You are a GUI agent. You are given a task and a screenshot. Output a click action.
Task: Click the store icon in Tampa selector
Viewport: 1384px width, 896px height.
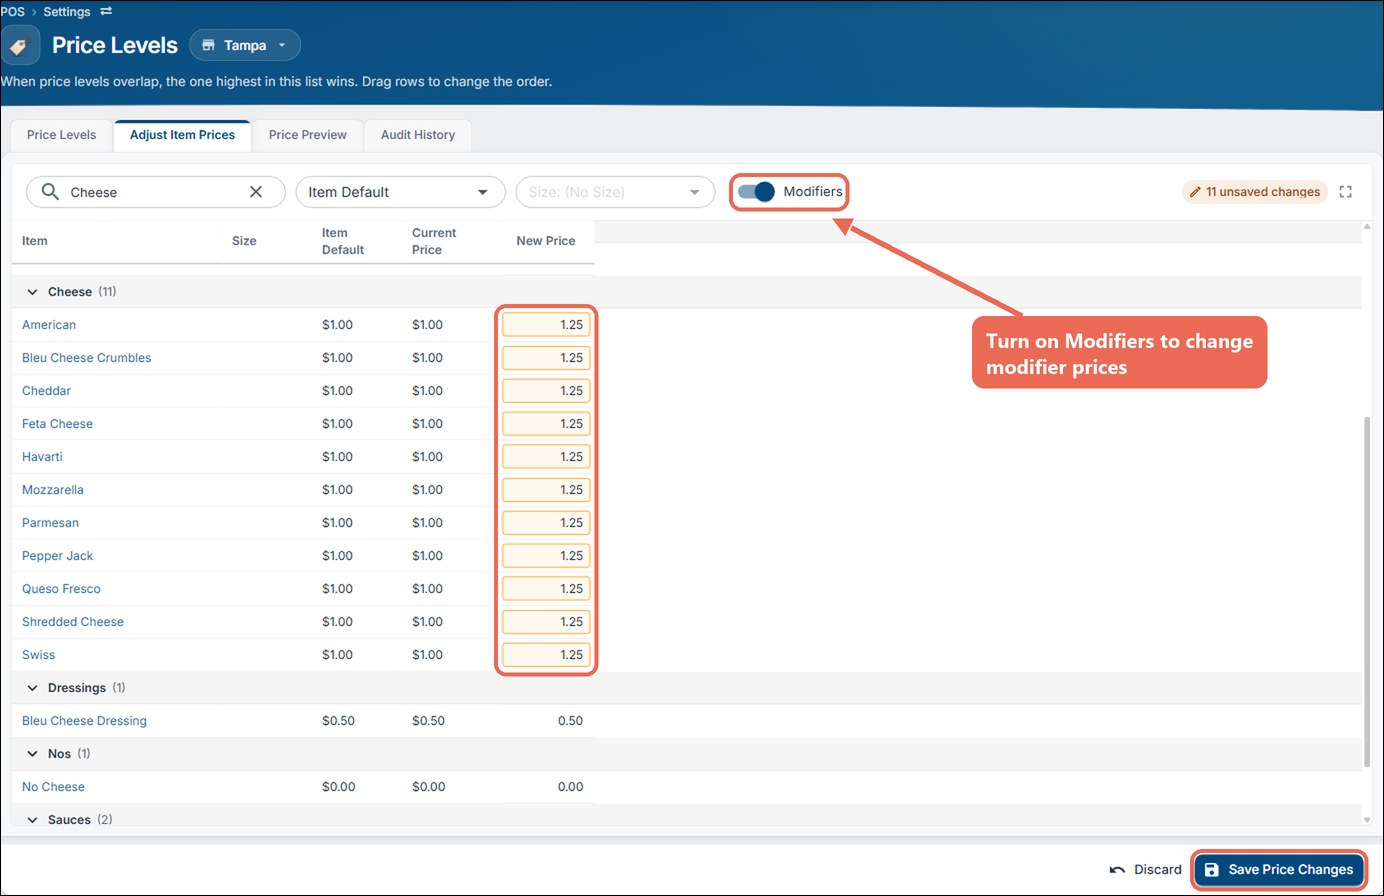tap(208, 46)
